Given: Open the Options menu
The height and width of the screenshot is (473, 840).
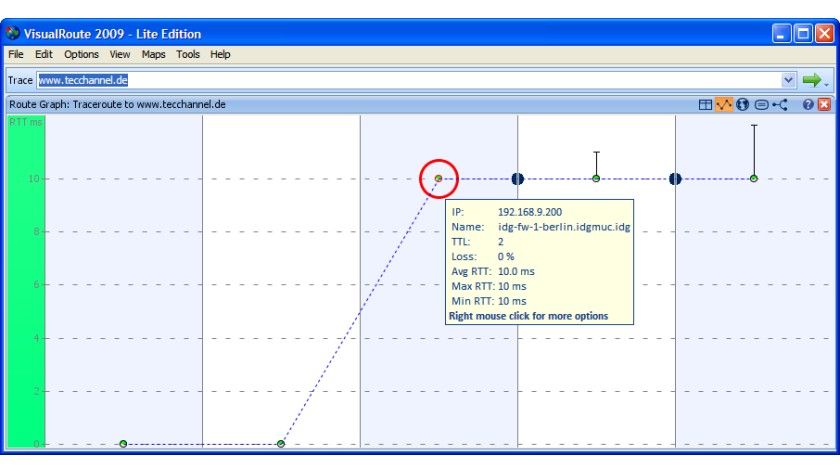Looking at the screenshot, I should [81, 55].
